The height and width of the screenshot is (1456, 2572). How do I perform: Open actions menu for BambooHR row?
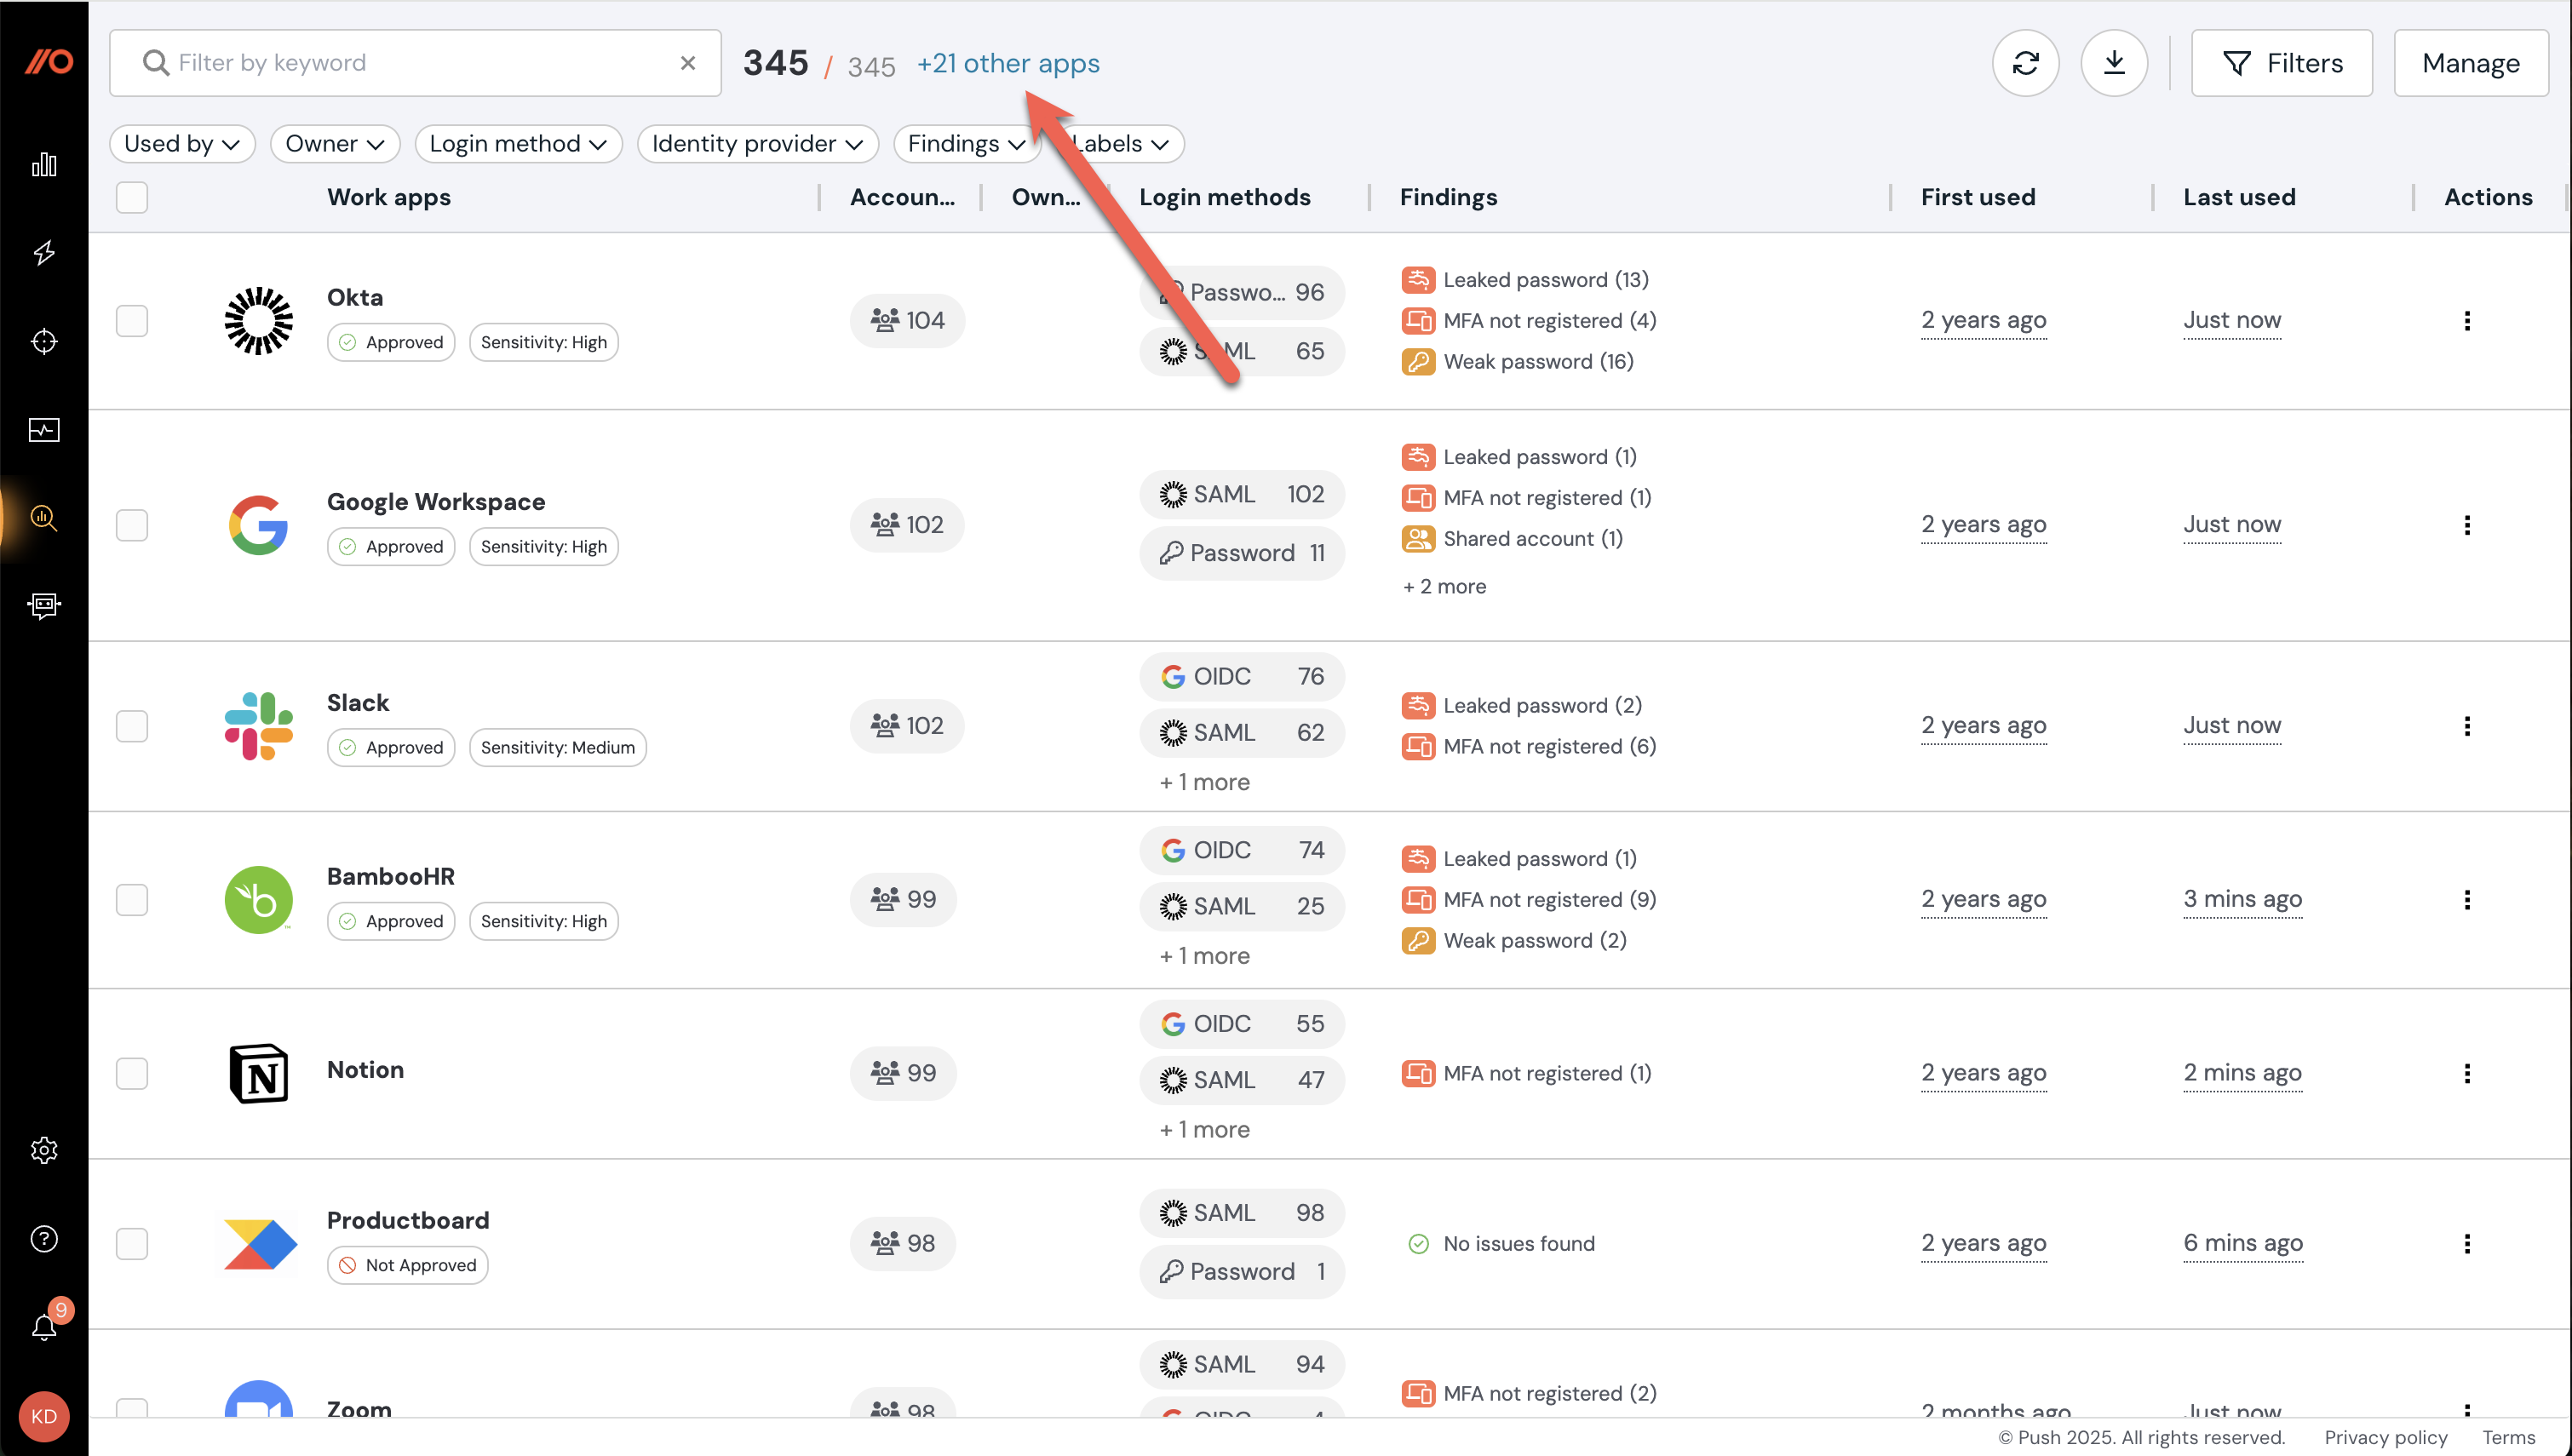(x=2466, y=900)
